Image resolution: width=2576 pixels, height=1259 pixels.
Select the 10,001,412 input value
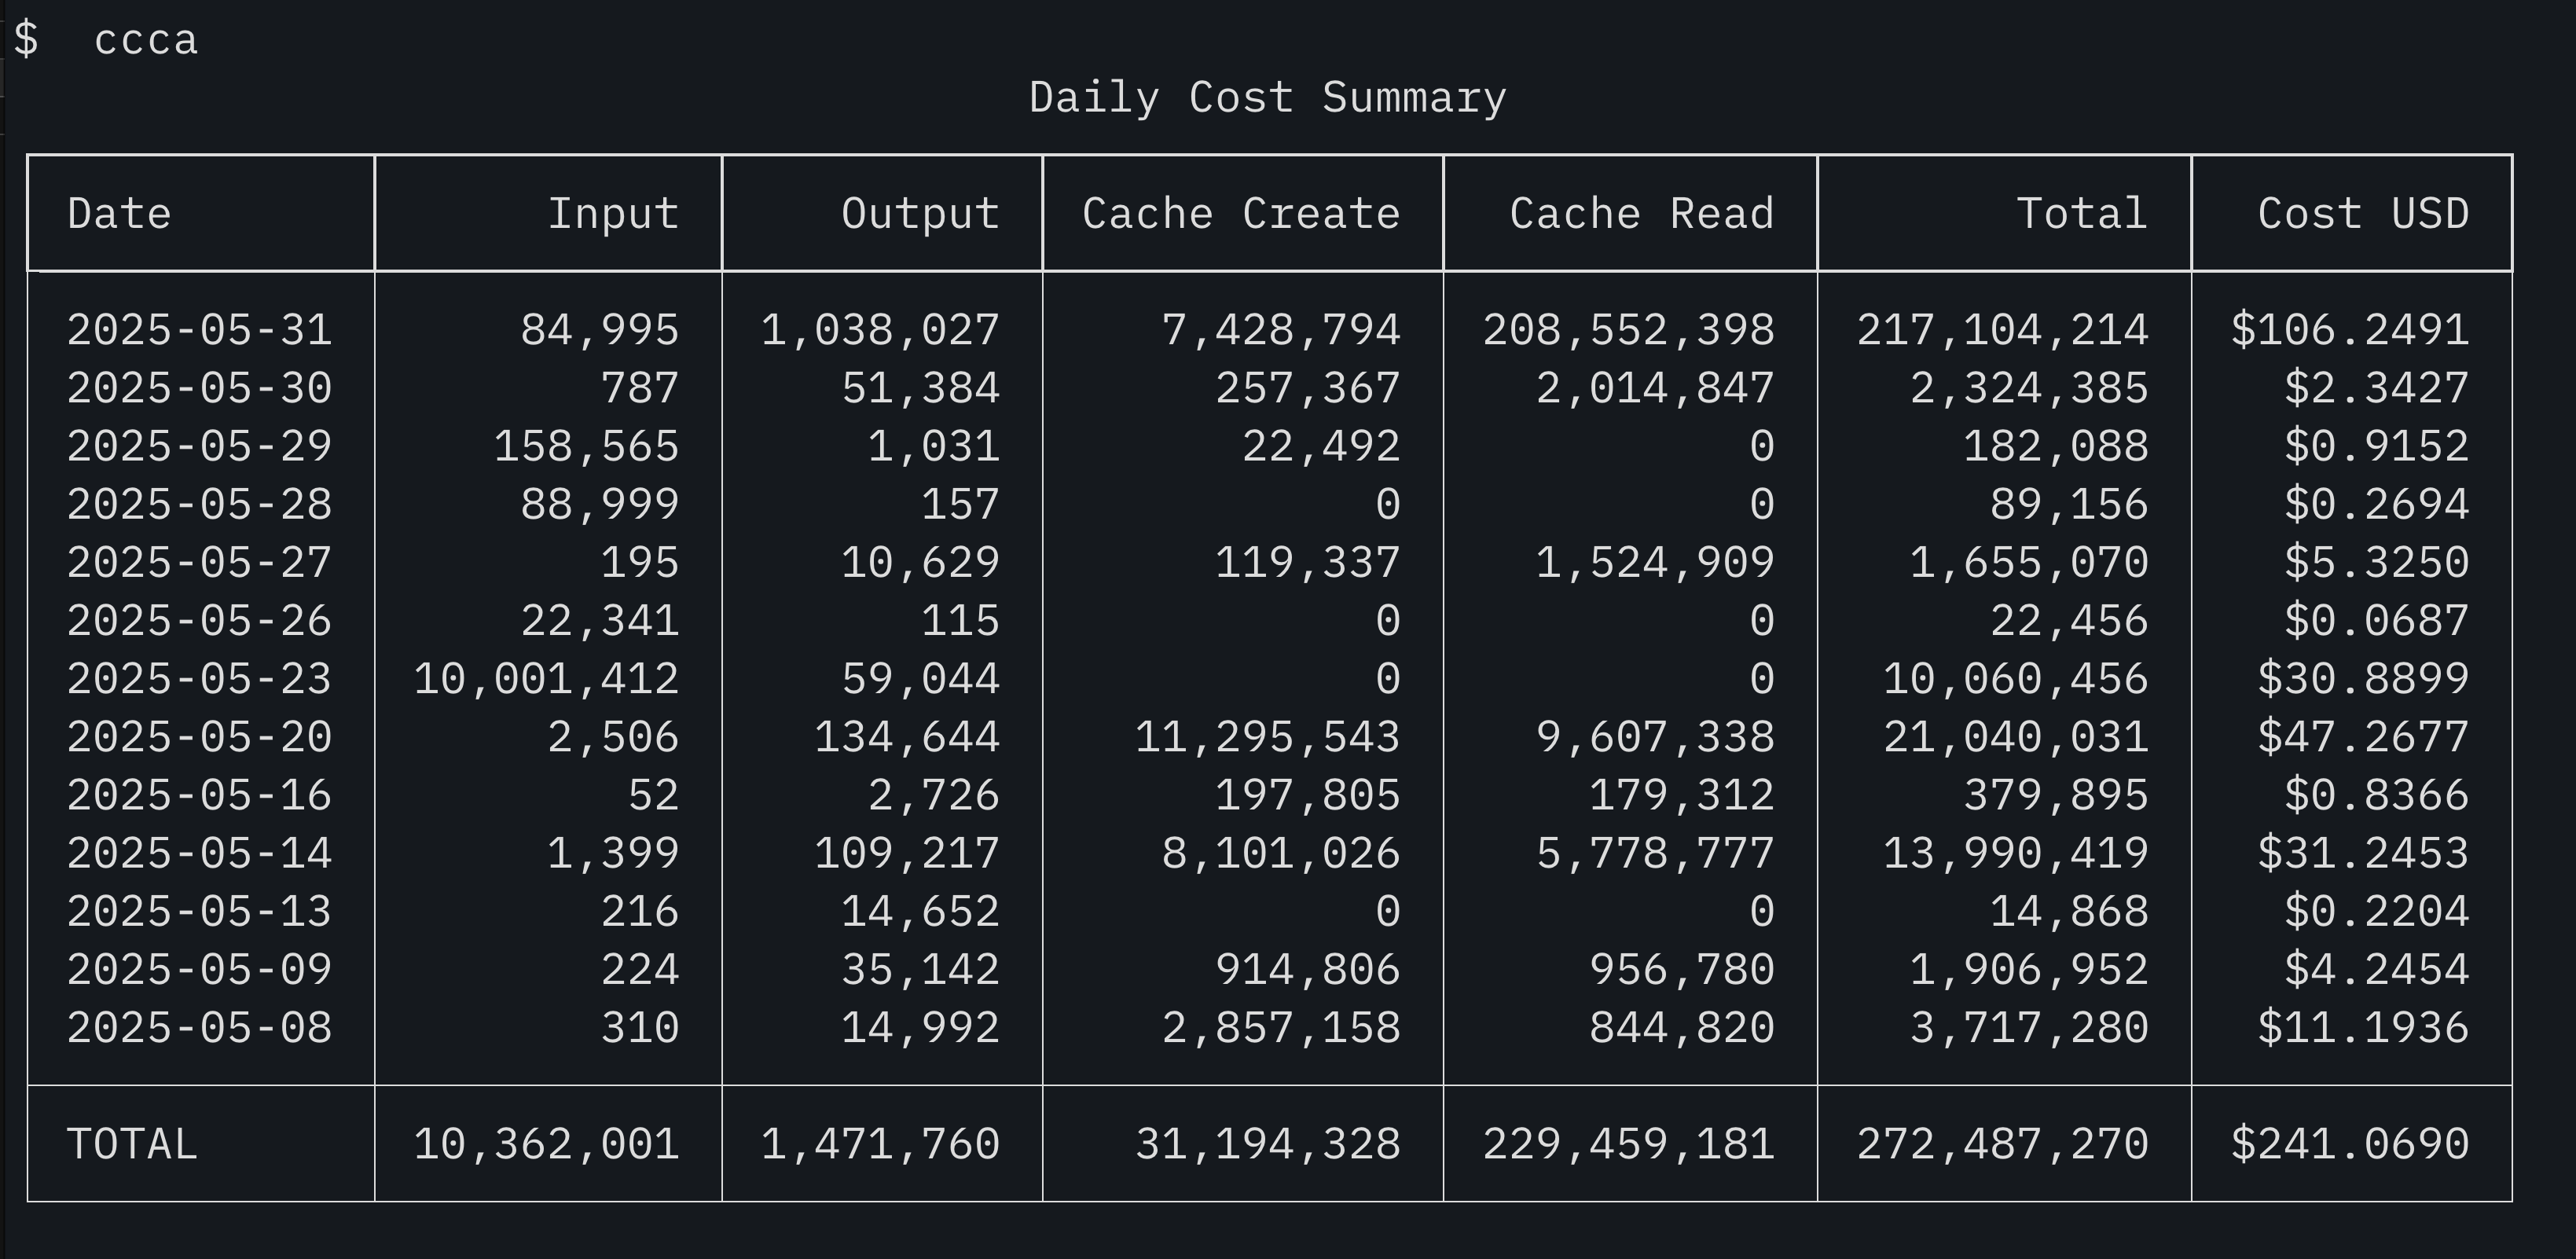tap(546, 679)
